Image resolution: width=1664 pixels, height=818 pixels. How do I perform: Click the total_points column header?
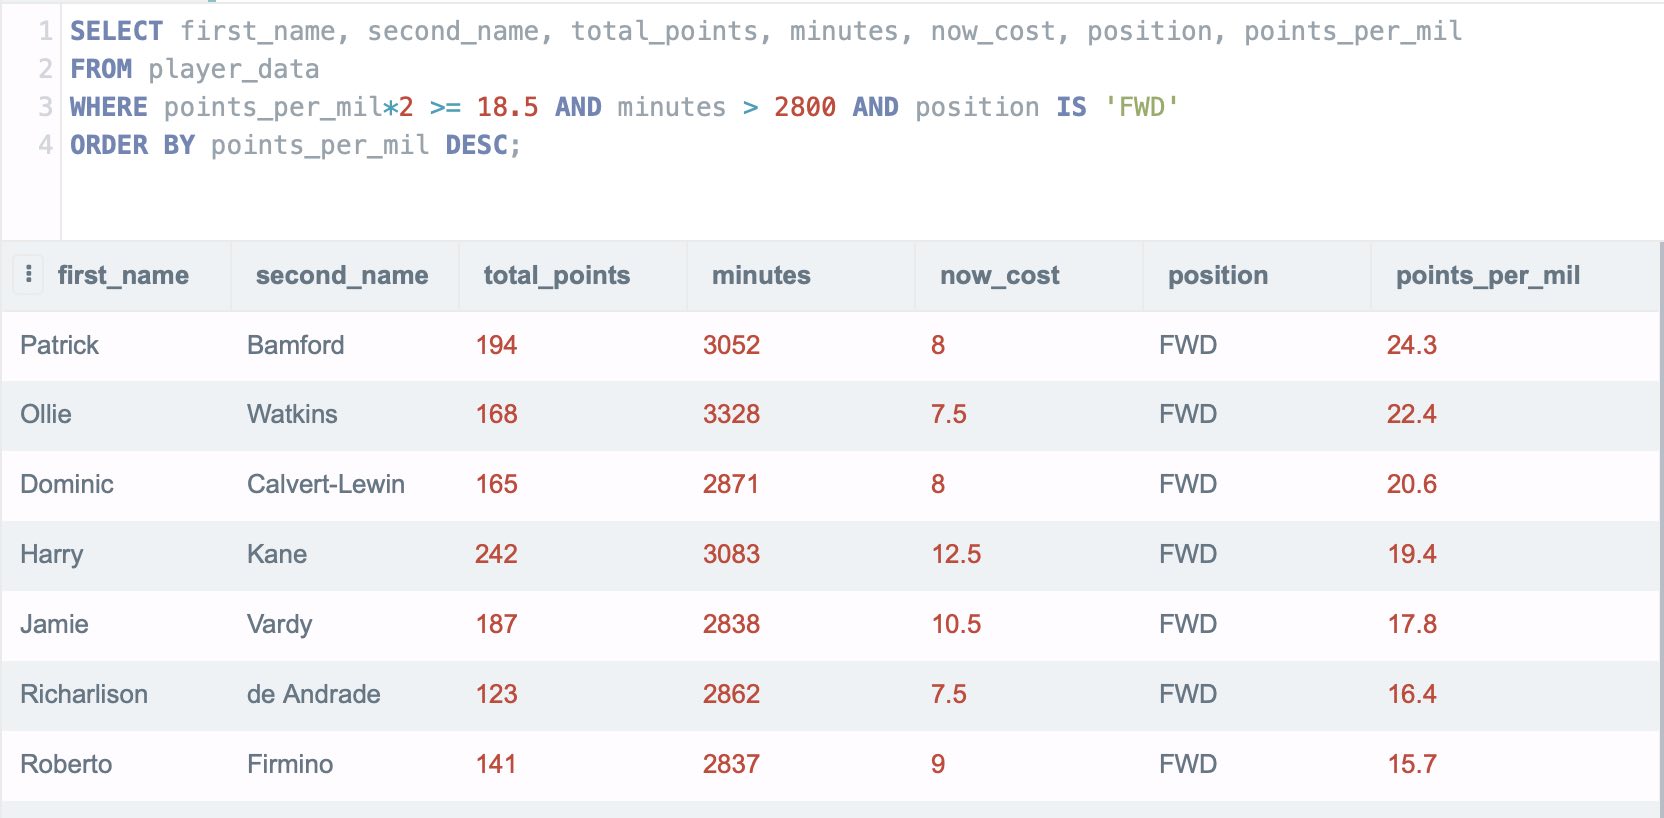pos(557,275)
